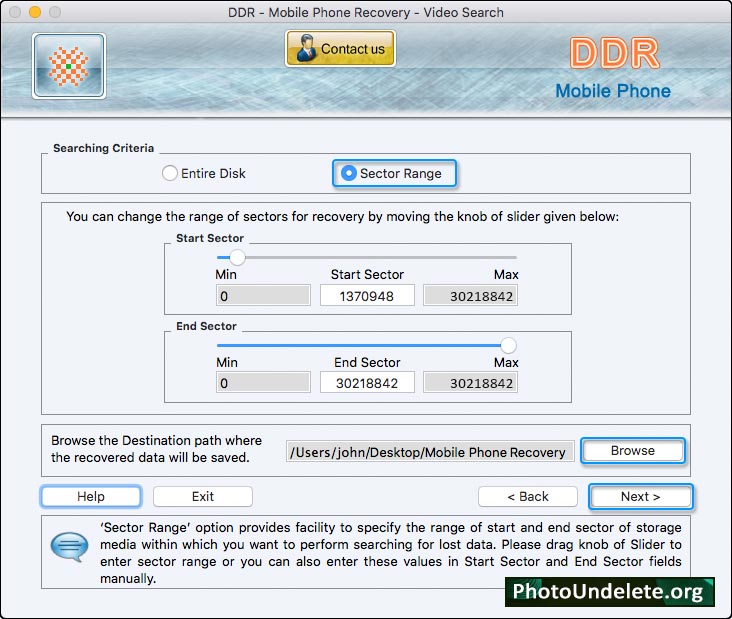Image resolution: width=732 pixels, height=619 pixels.
Task: Click the End Sector Min field
Action: click(263, 383)
